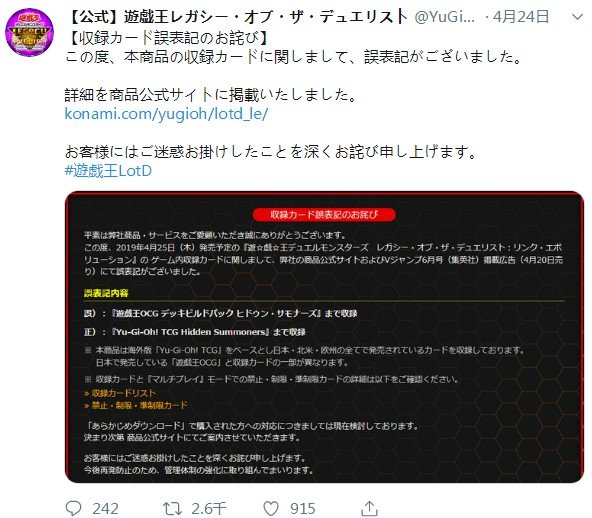
Task: Click the 禁止・制限・準制限カード link in image
Action: click(136, 405)
